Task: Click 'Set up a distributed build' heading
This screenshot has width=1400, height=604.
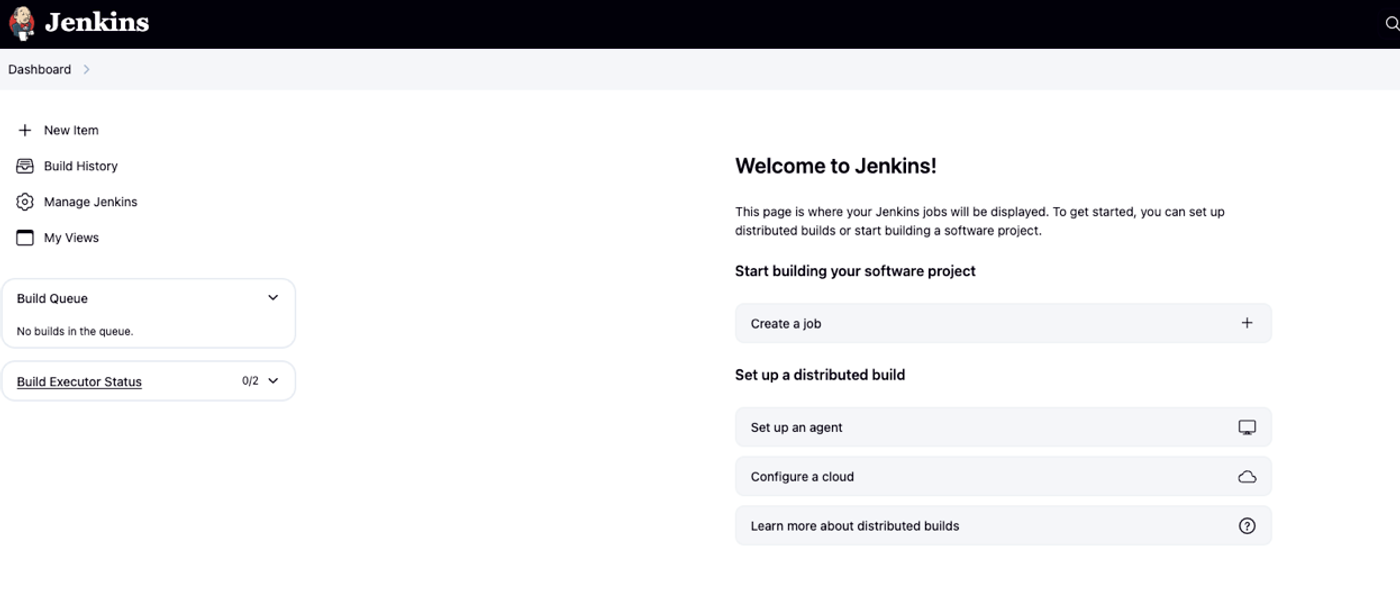Action: tap(820, 375)
